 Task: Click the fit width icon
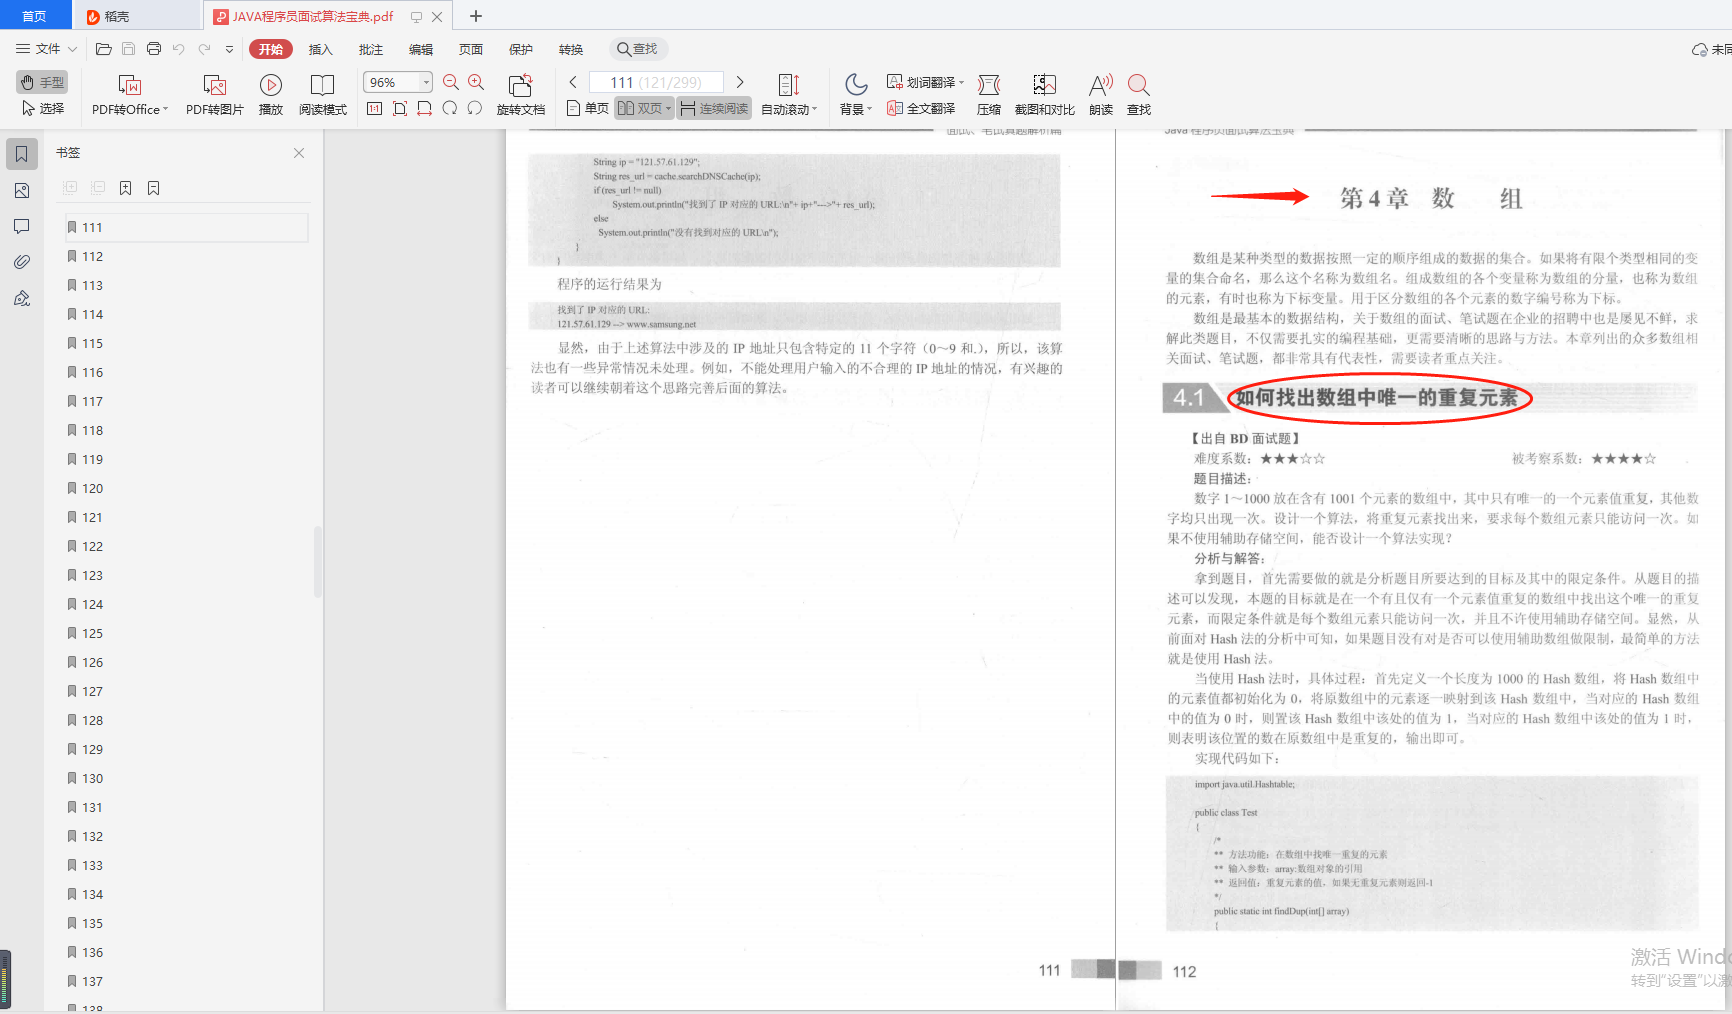click(425, 108)
